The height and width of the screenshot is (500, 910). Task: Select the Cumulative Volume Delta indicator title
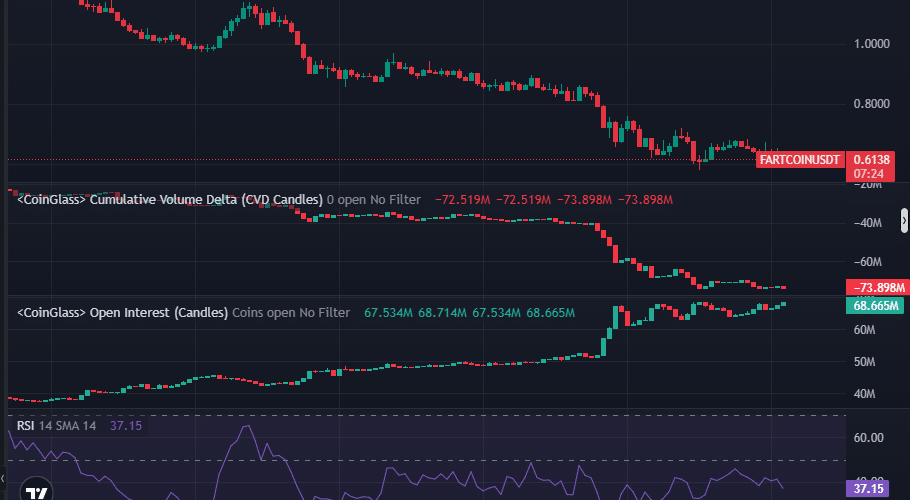(x=170, y=200)
